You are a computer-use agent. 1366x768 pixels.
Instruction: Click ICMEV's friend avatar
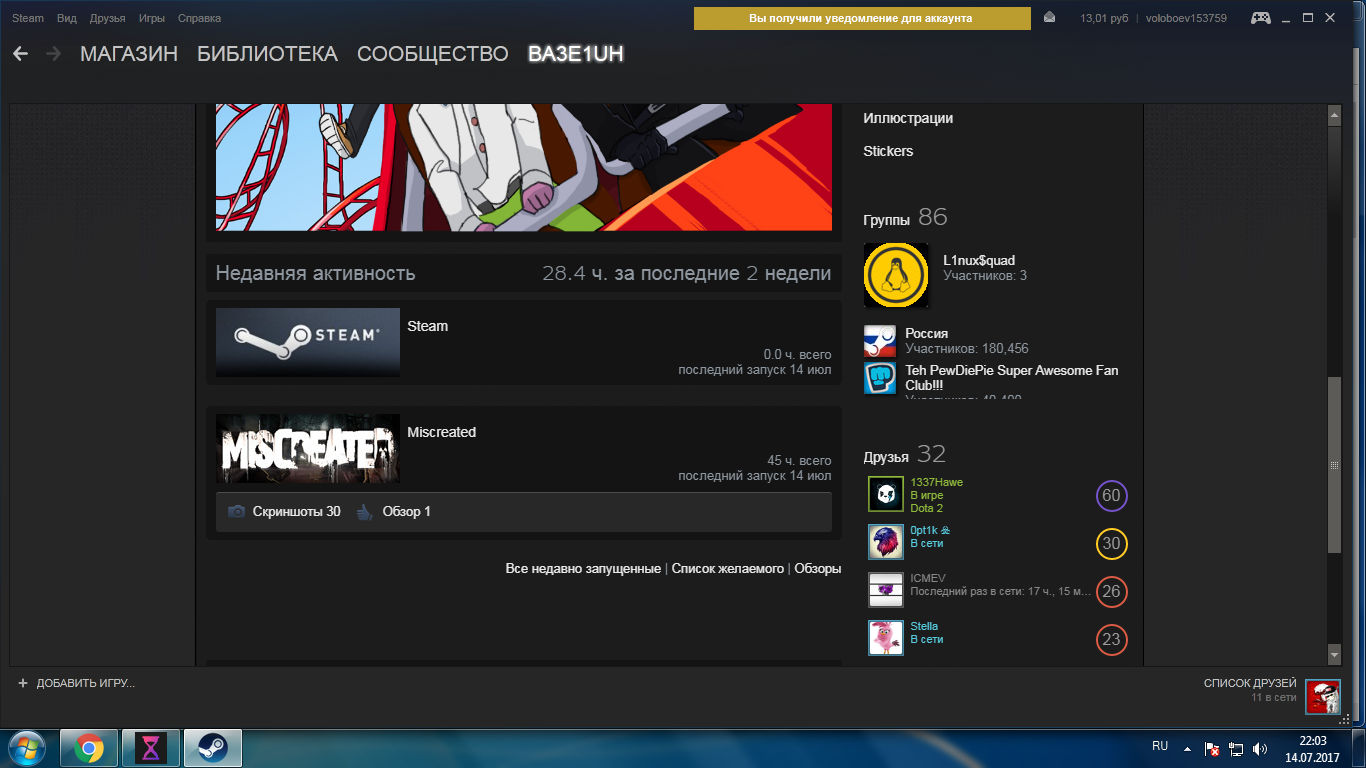point(886,590)
